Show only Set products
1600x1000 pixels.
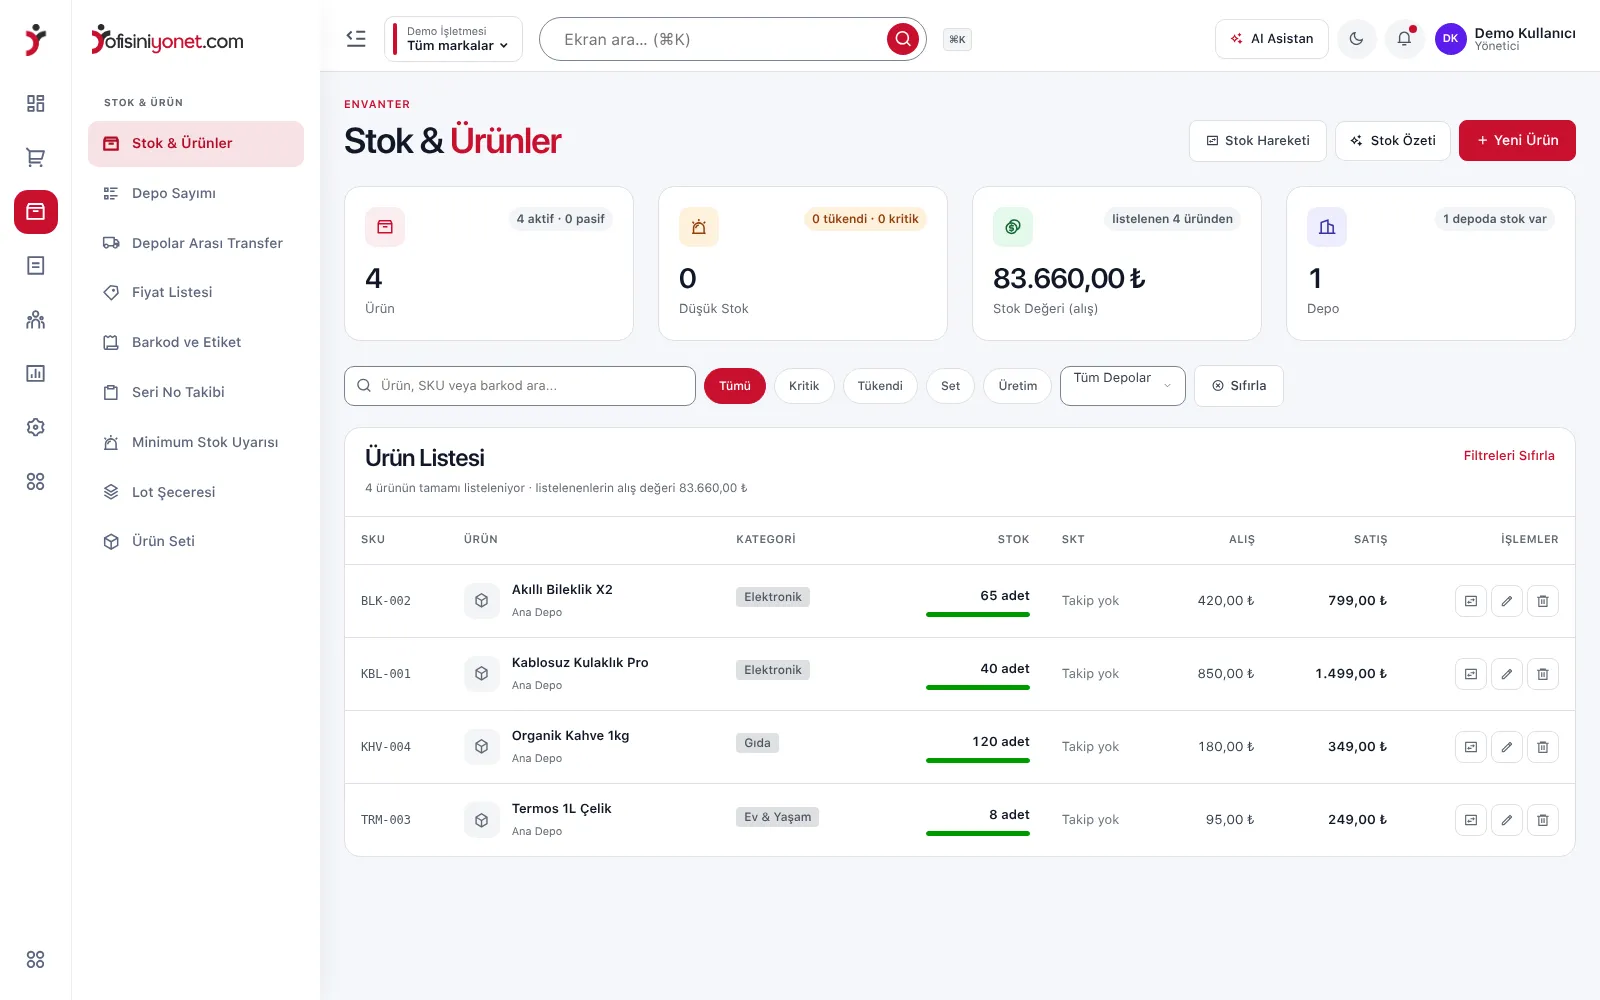click(x=950, y=386)
